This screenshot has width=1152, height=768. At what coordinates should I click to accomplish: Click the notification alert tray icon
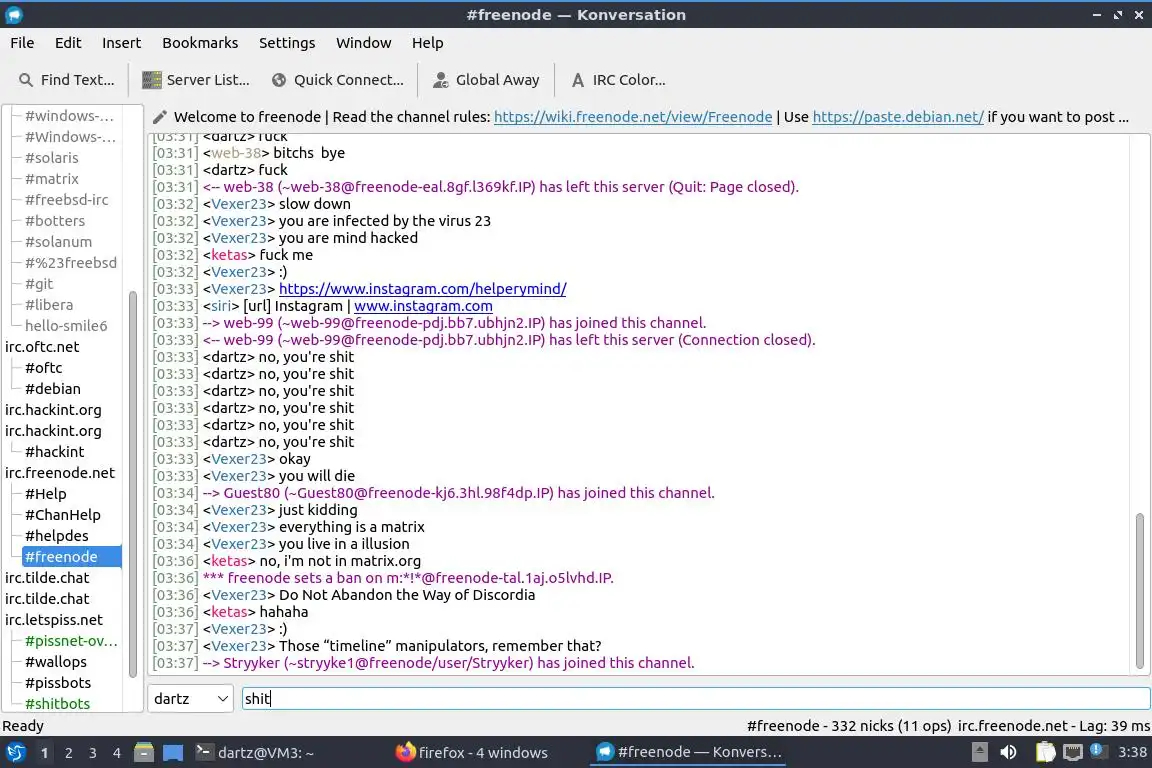[1097, 750]
